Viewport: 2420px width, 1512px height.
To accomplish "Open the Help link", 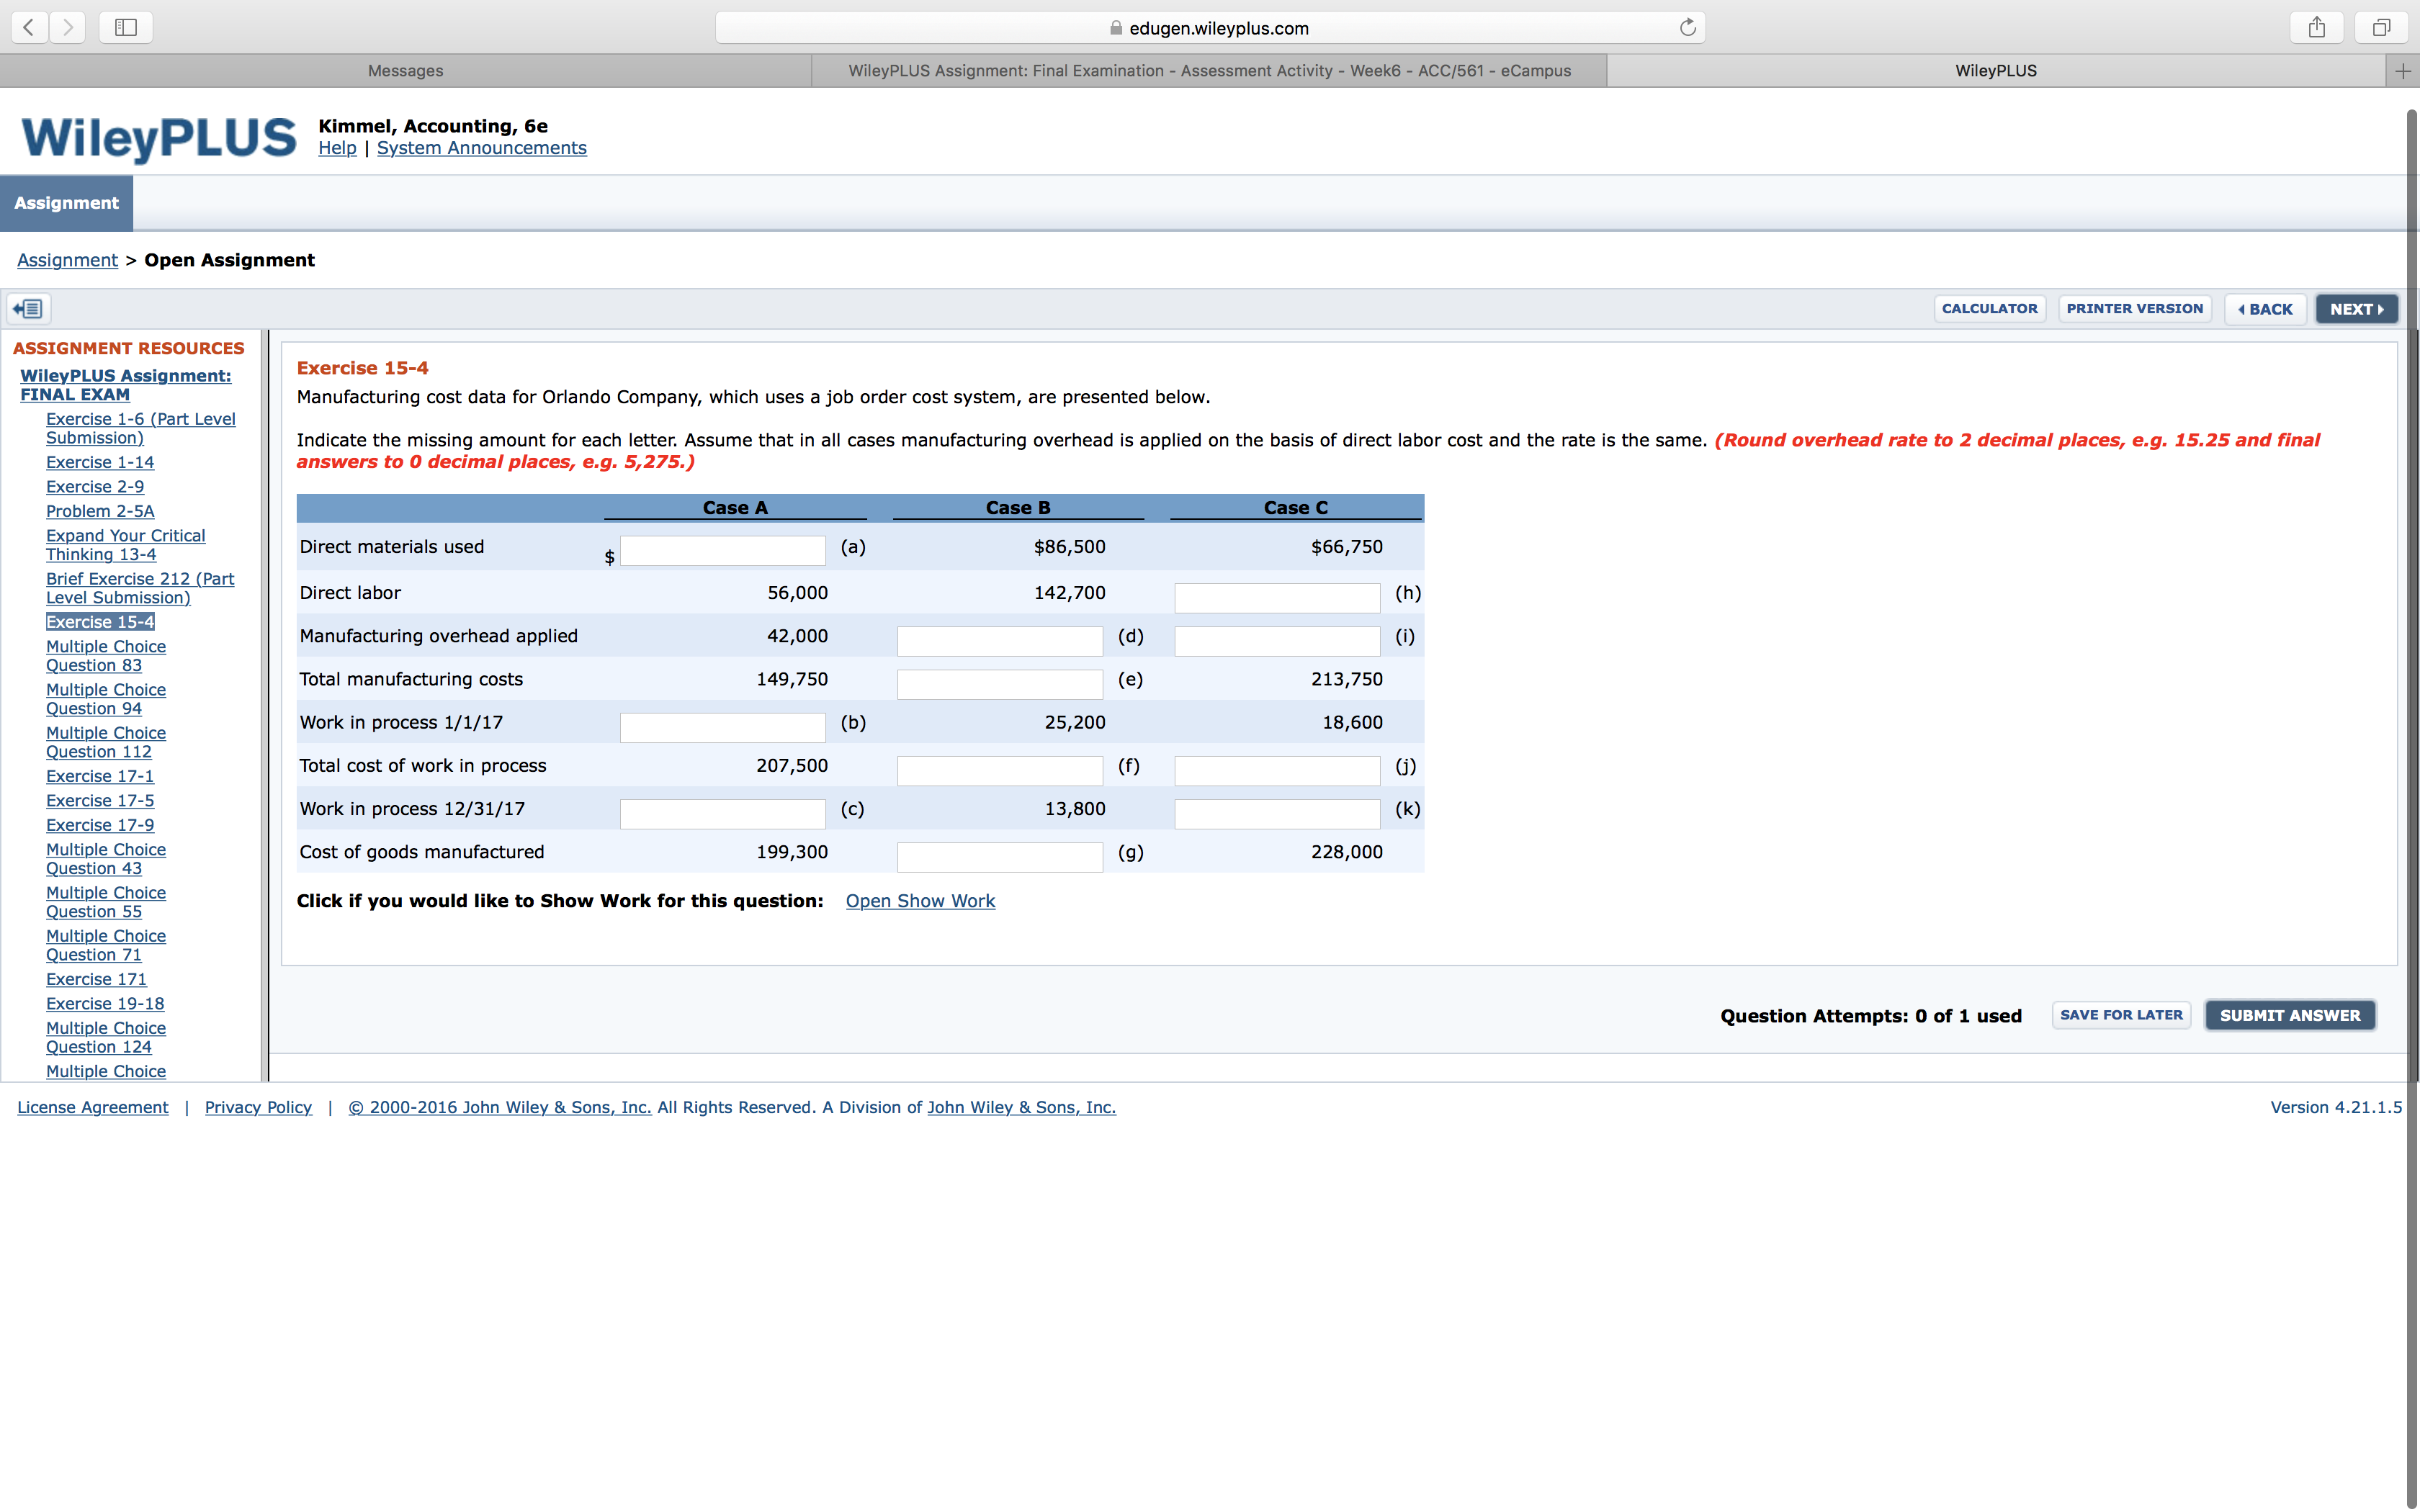I will [x=337, y=148].
